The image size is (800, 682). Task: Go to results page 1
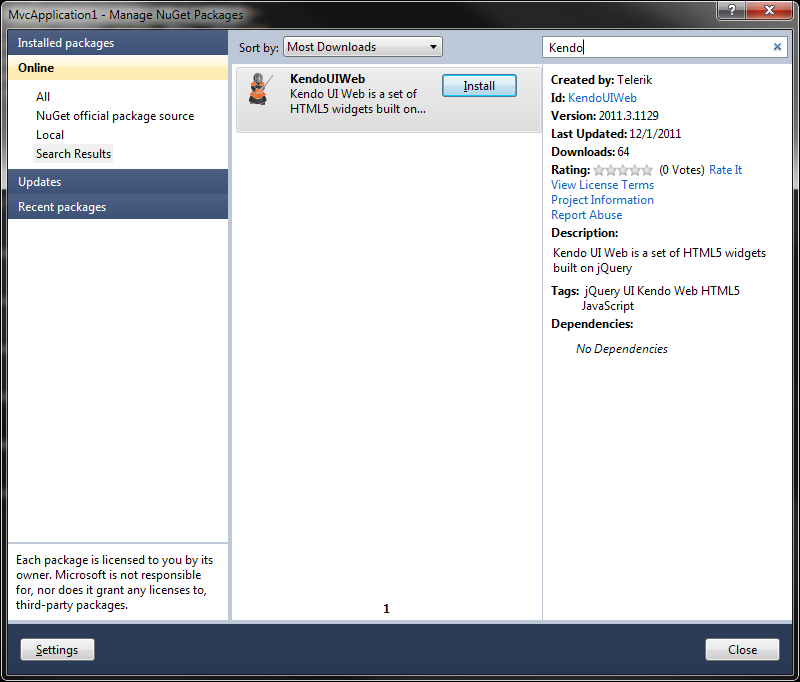(x=386, y=609)
